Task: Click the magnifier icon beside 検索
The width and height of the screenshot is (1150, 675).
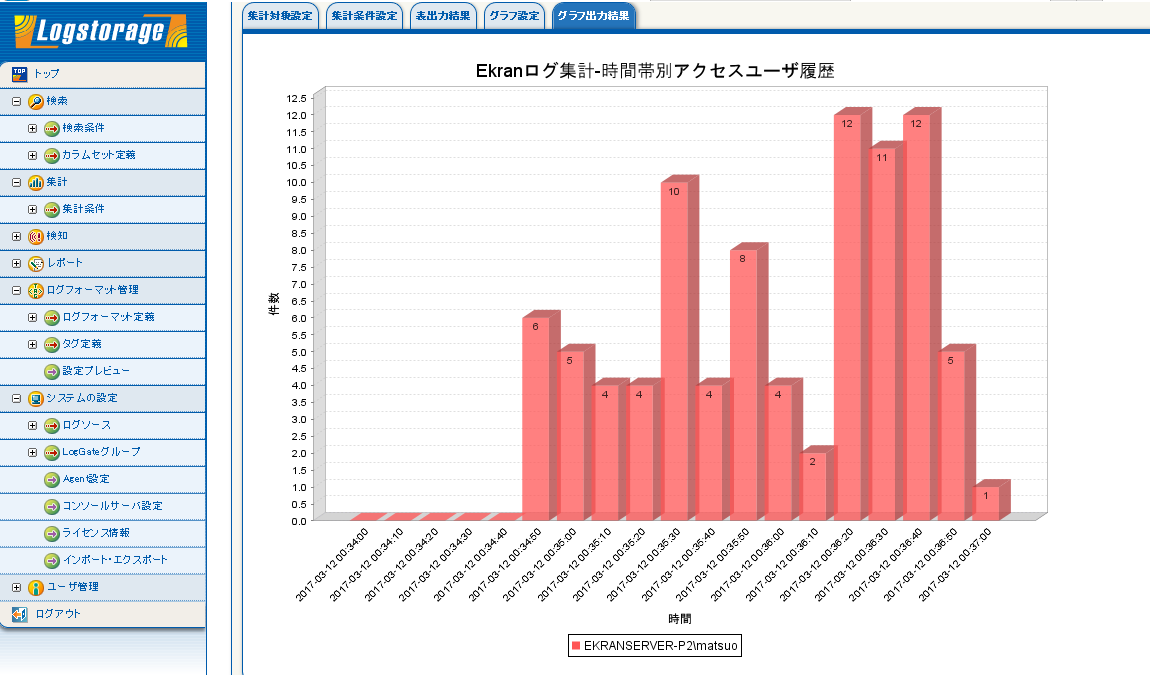Action: point(35,101)
